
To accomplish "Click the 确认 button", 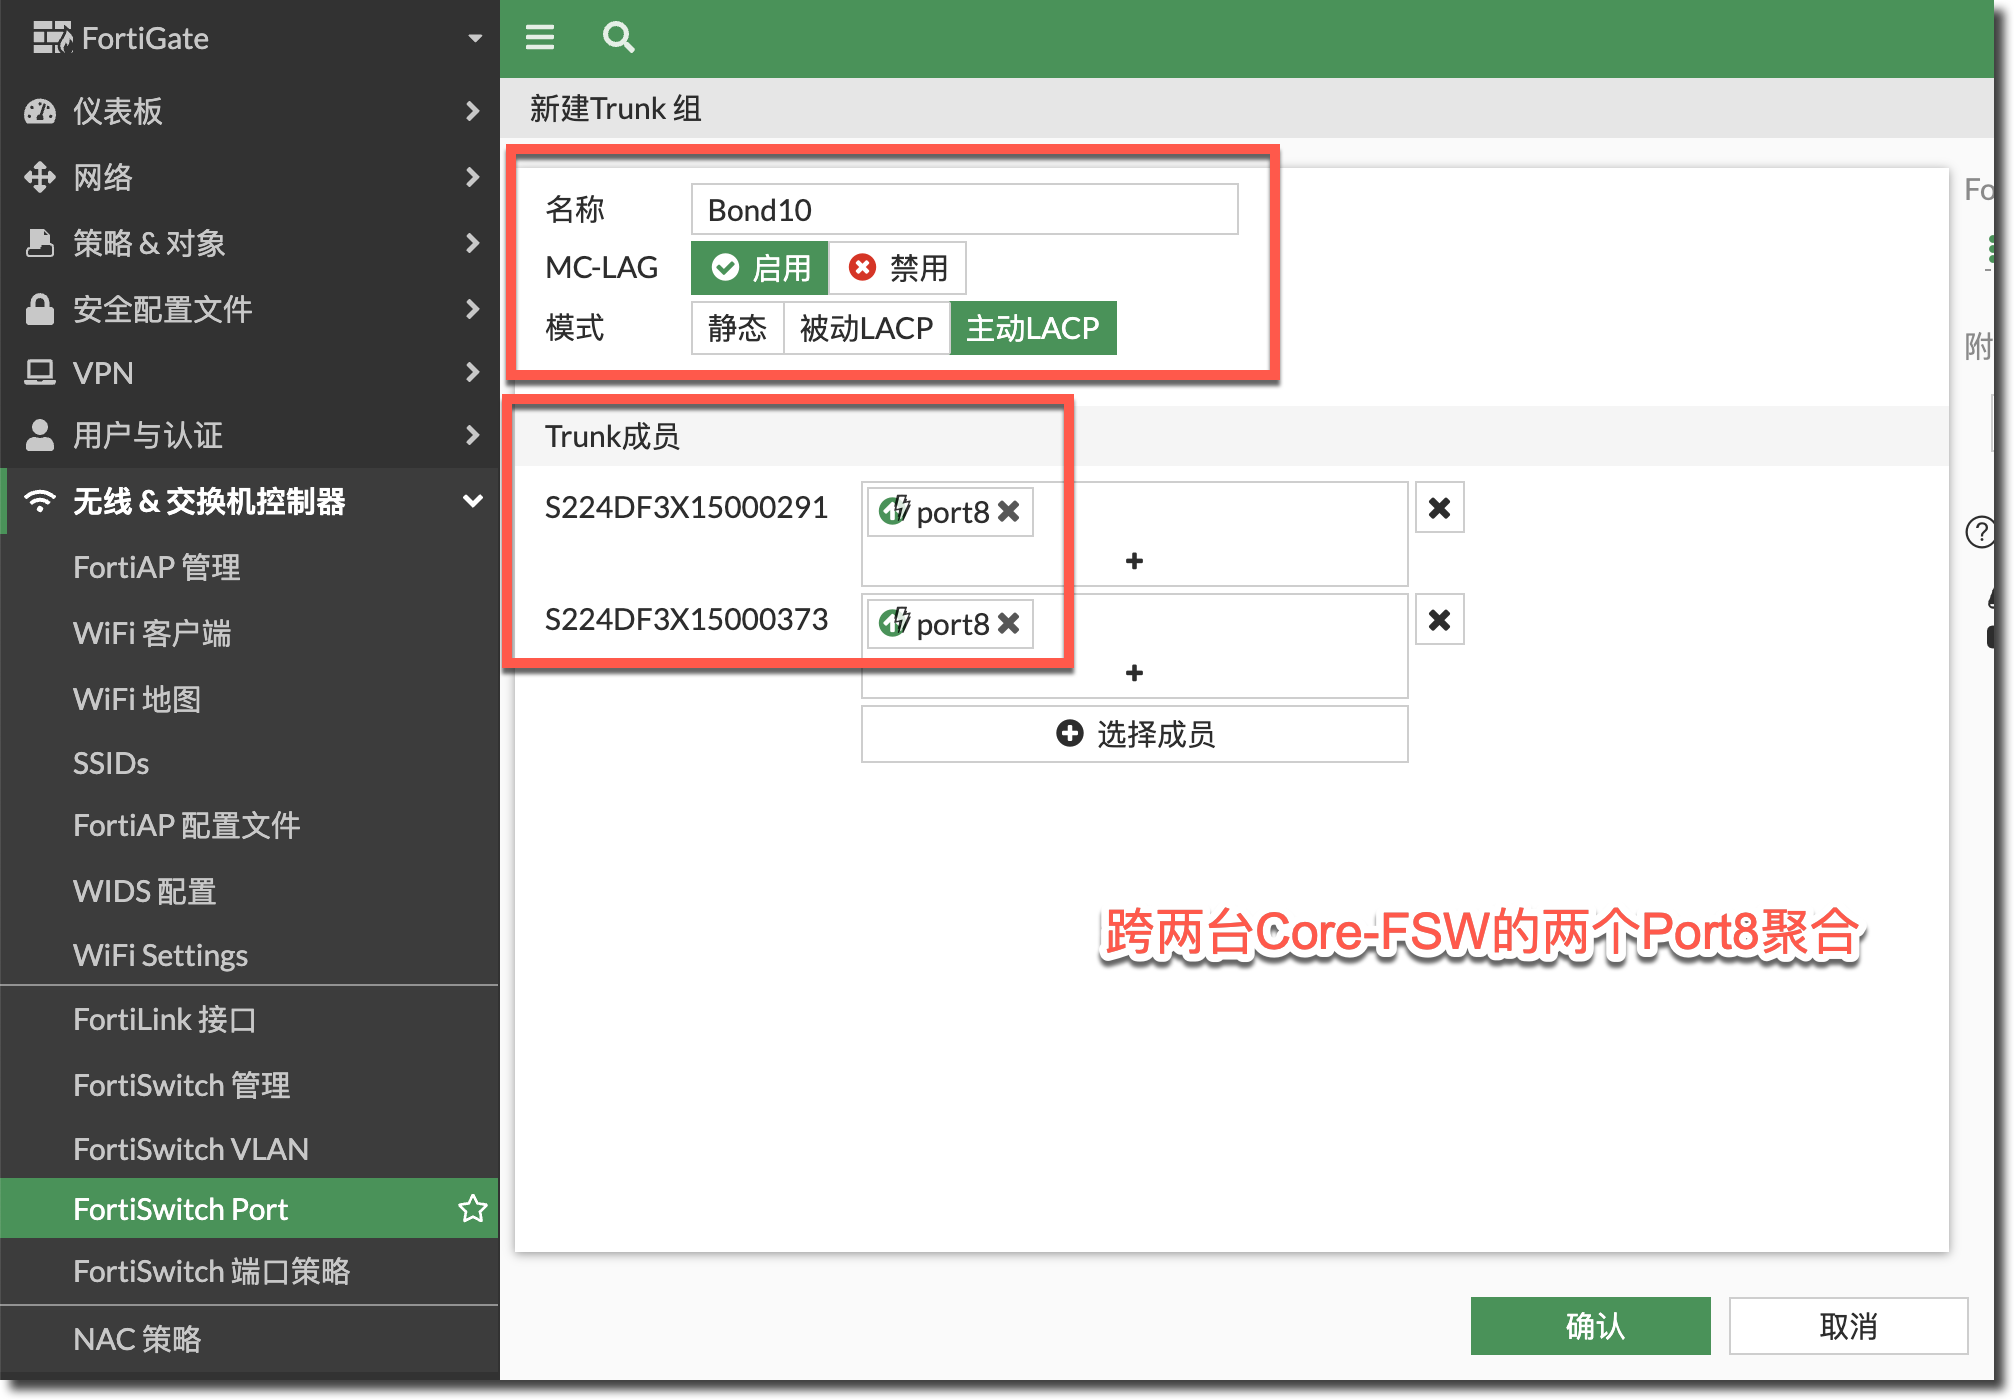I will click(x=1590, y=1326).
